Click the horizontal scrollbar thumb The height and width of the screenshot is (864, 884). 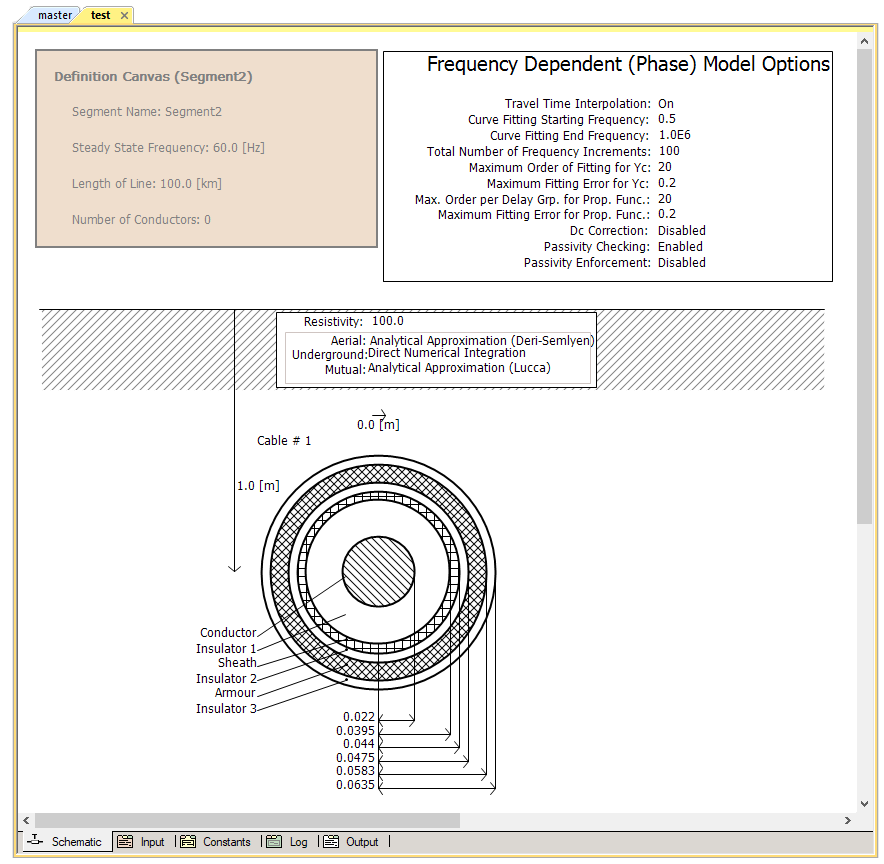tap(247, 820)
